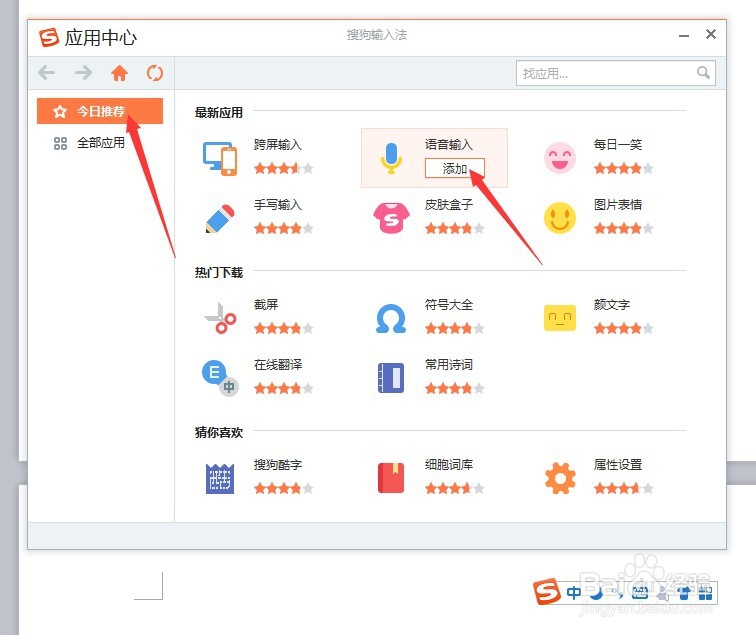Click the 手写输入 app name
The height and width of the screenshot is (635, 756).
[x=278, y=205]
